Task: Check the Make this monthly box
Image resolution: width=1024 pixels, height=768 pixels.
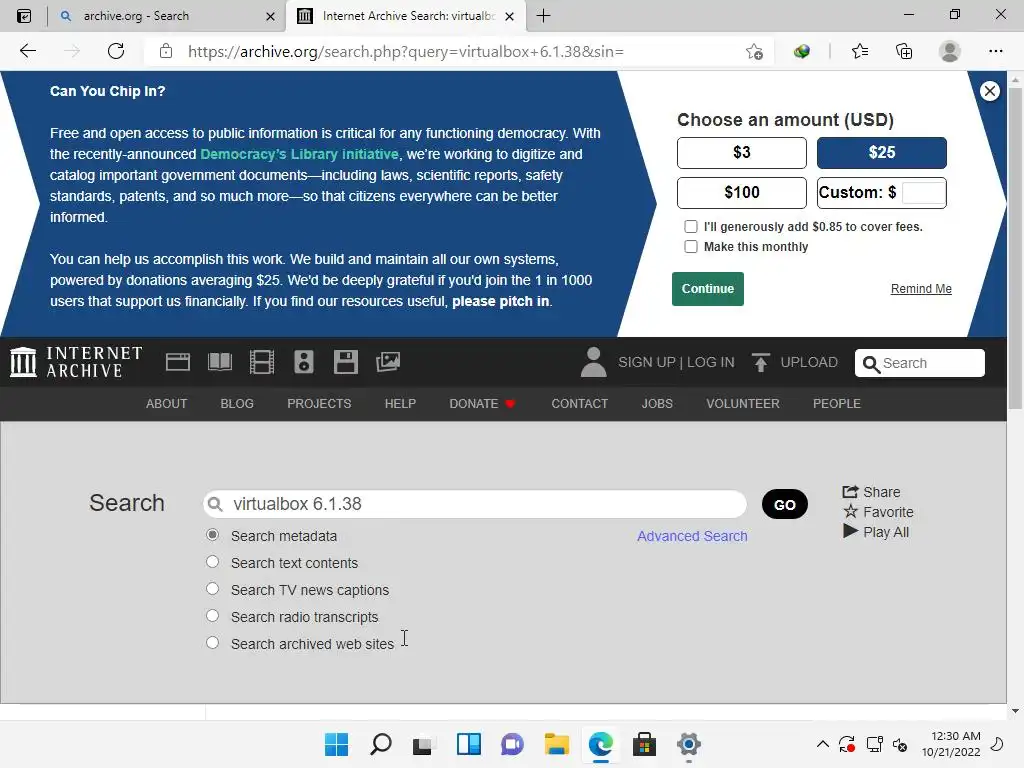Action: [x=691, y=247]
